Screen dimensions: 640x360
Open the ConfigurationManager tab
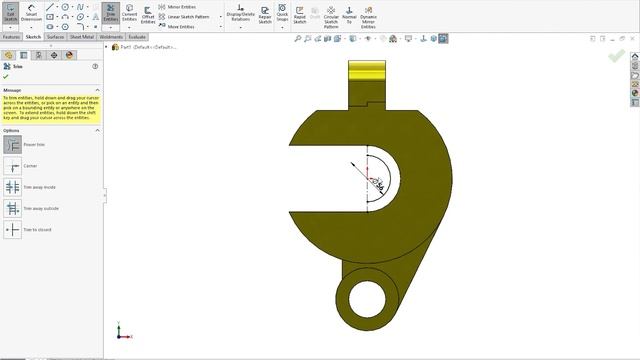point(39,55)
